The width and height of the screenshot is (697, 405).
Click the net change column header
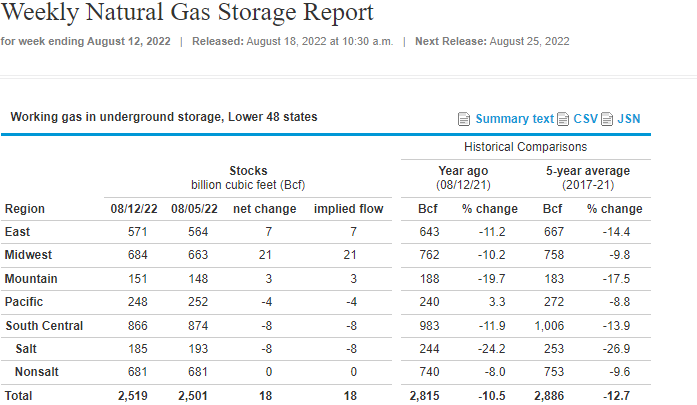pos(264,209)
